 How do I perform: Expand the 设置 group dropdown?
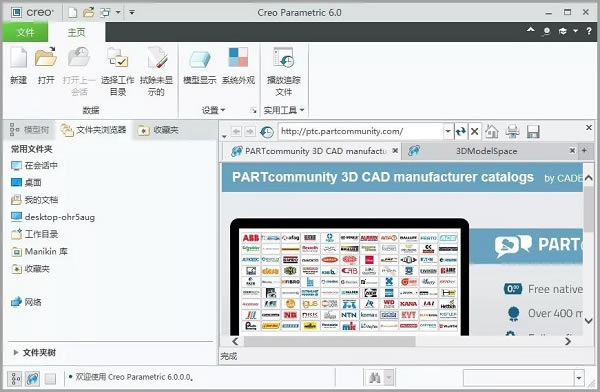click(214, 110)
